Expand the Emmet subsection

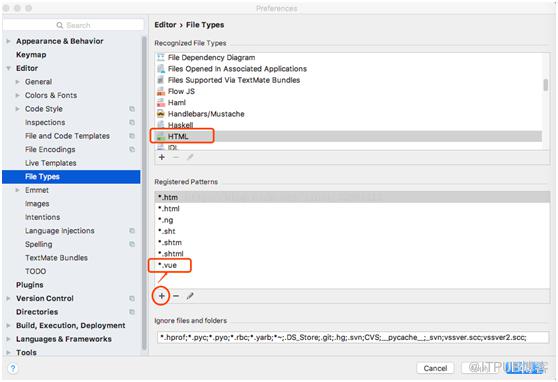[x=17, y=190]
